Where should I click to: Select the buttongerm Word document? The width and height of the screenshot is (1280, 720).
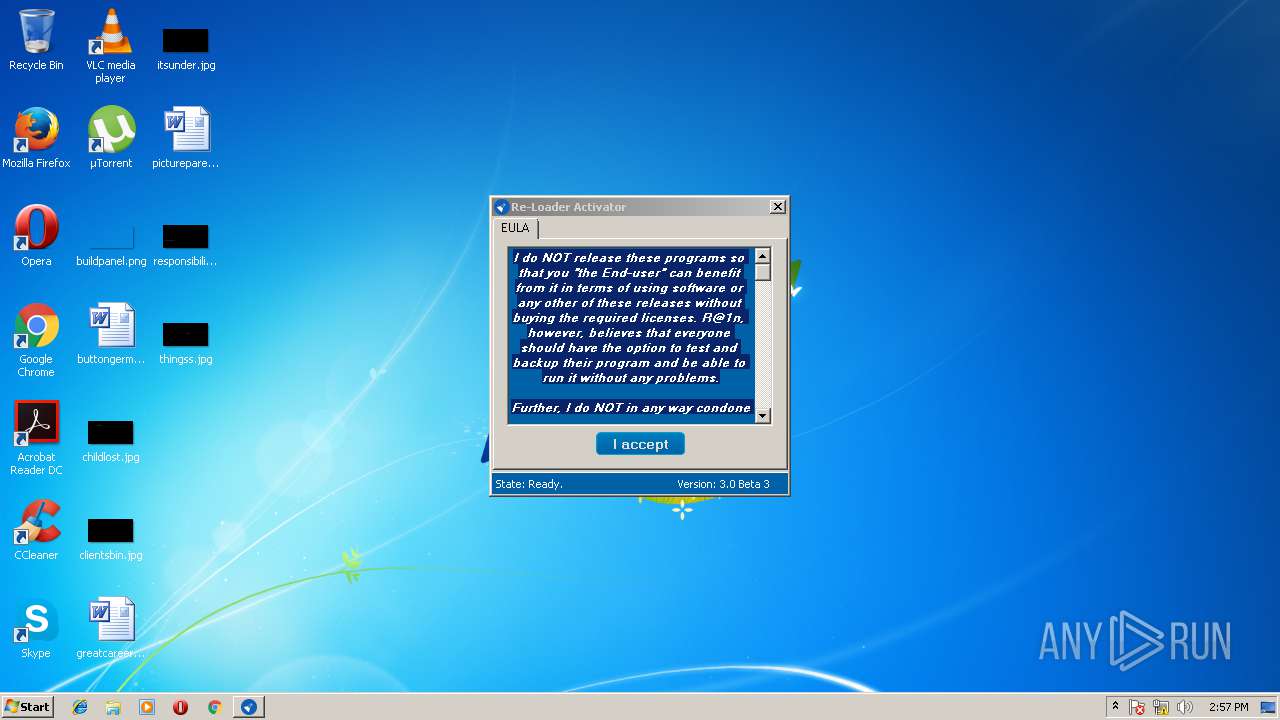pos(111,334)
